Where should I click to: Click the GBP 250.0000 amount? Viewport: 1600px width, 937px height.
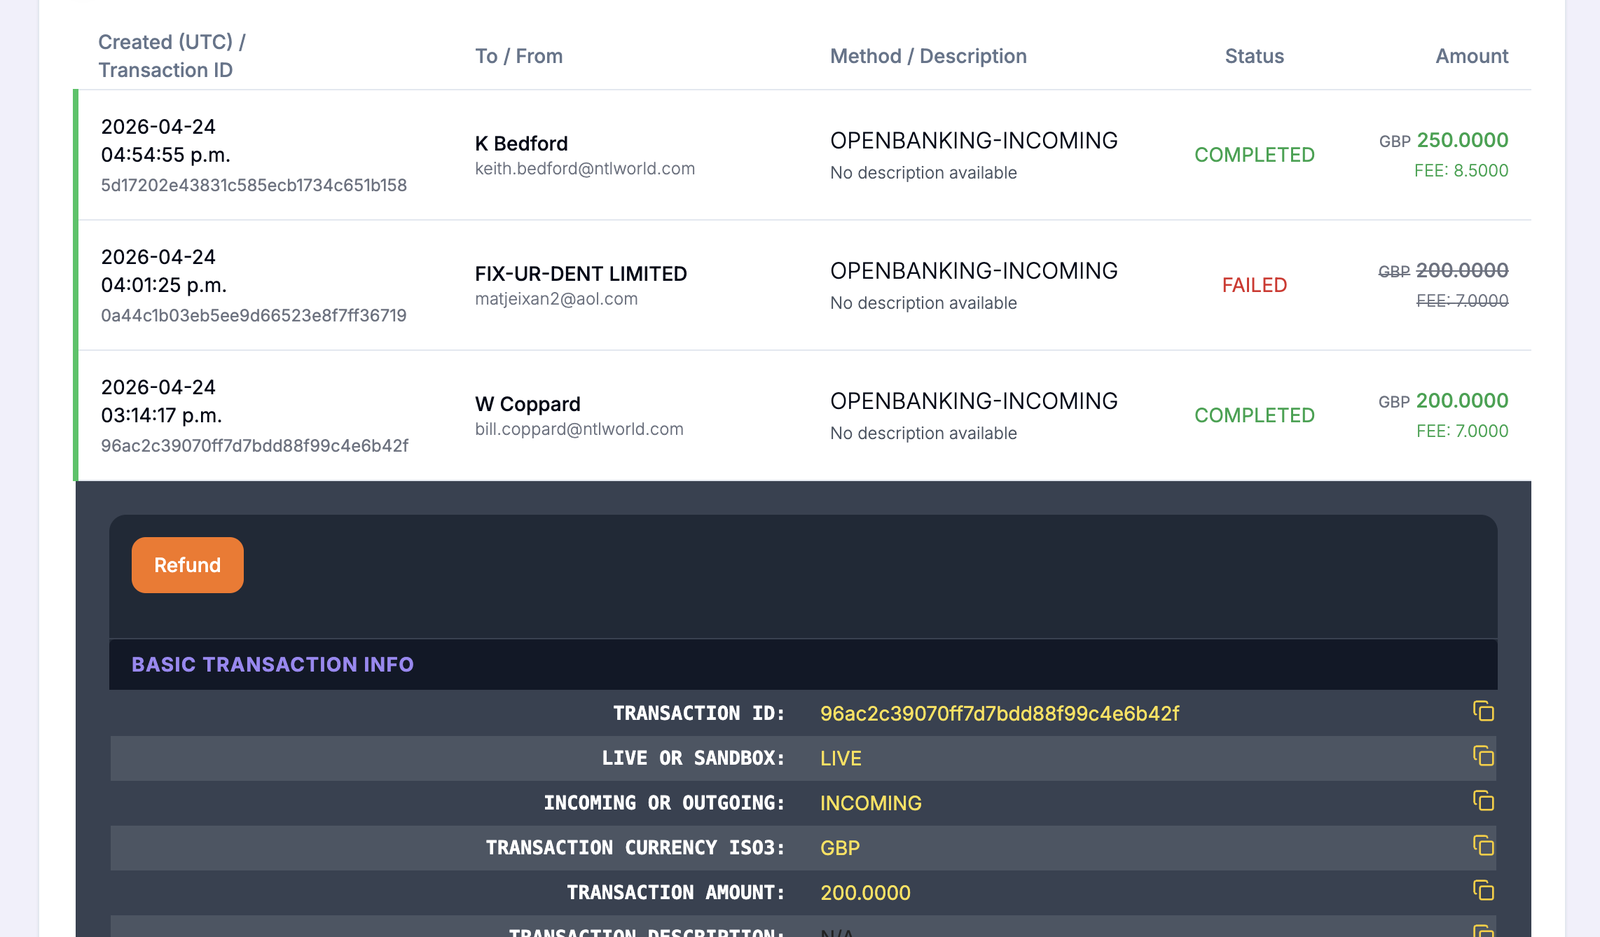[1444, 140]
